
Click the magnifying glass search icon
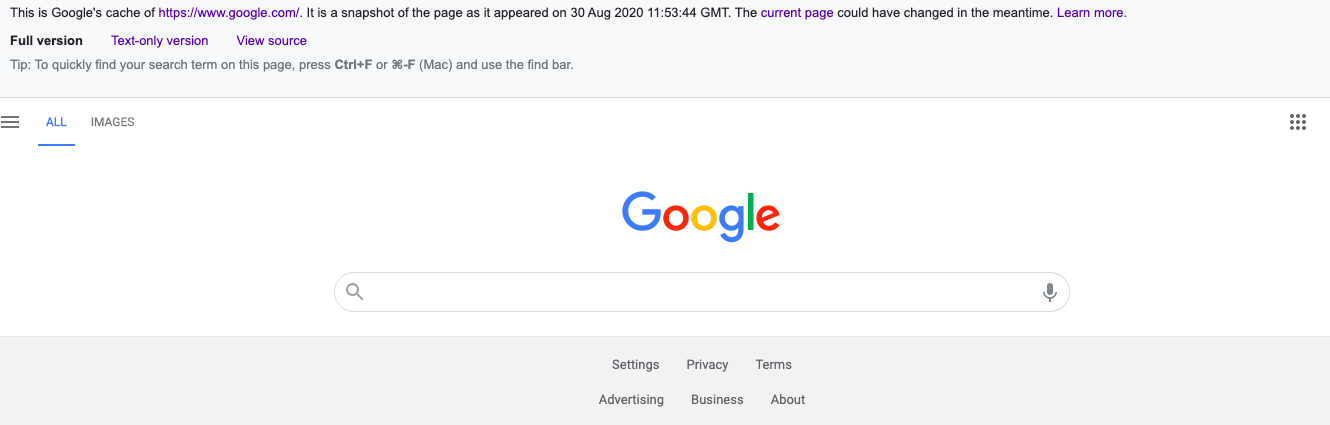coord(355,292)
